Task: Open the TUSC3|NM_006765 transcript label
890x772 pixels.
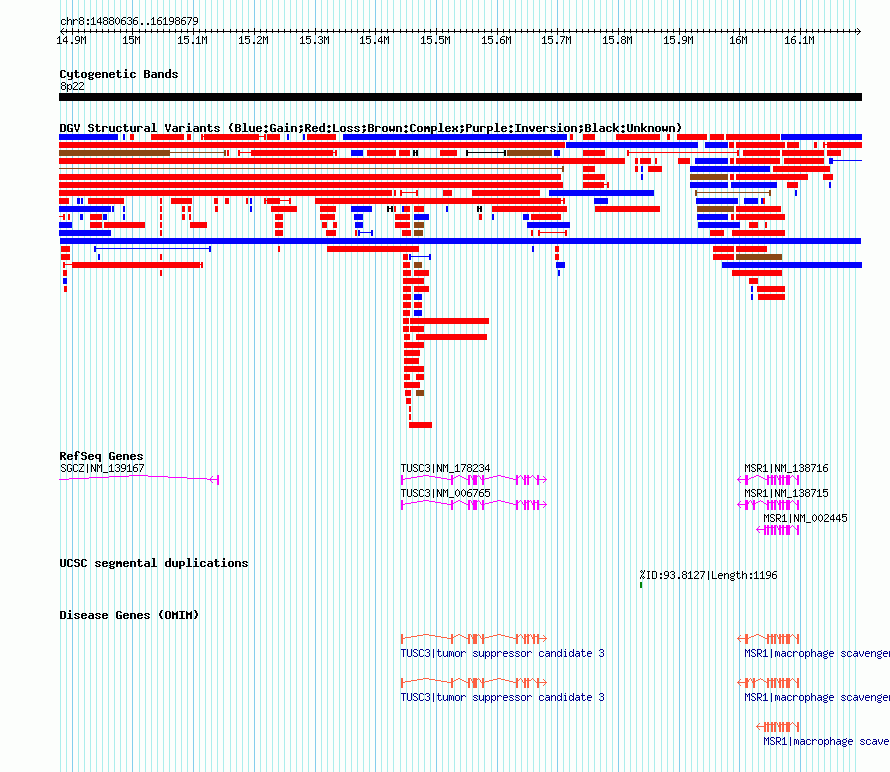Action: coord(446,493)
